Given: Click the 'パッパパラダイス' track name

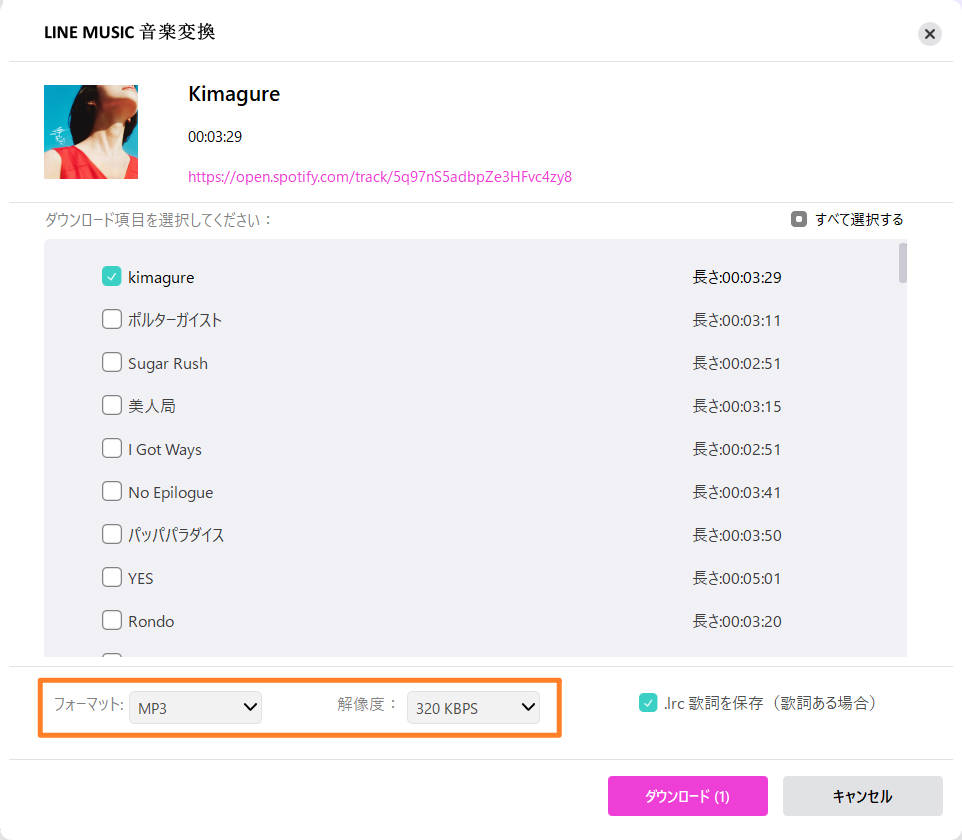Looking at the screenshot, I should 176,535.
